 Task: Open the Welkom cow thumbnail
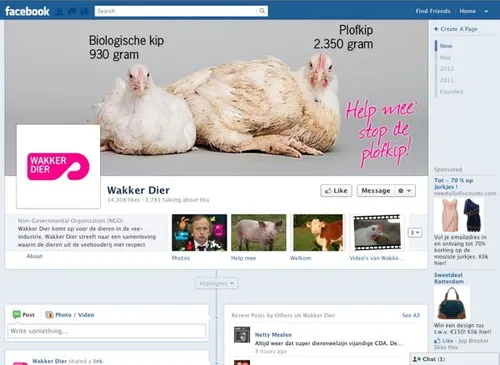pos(318,233)
